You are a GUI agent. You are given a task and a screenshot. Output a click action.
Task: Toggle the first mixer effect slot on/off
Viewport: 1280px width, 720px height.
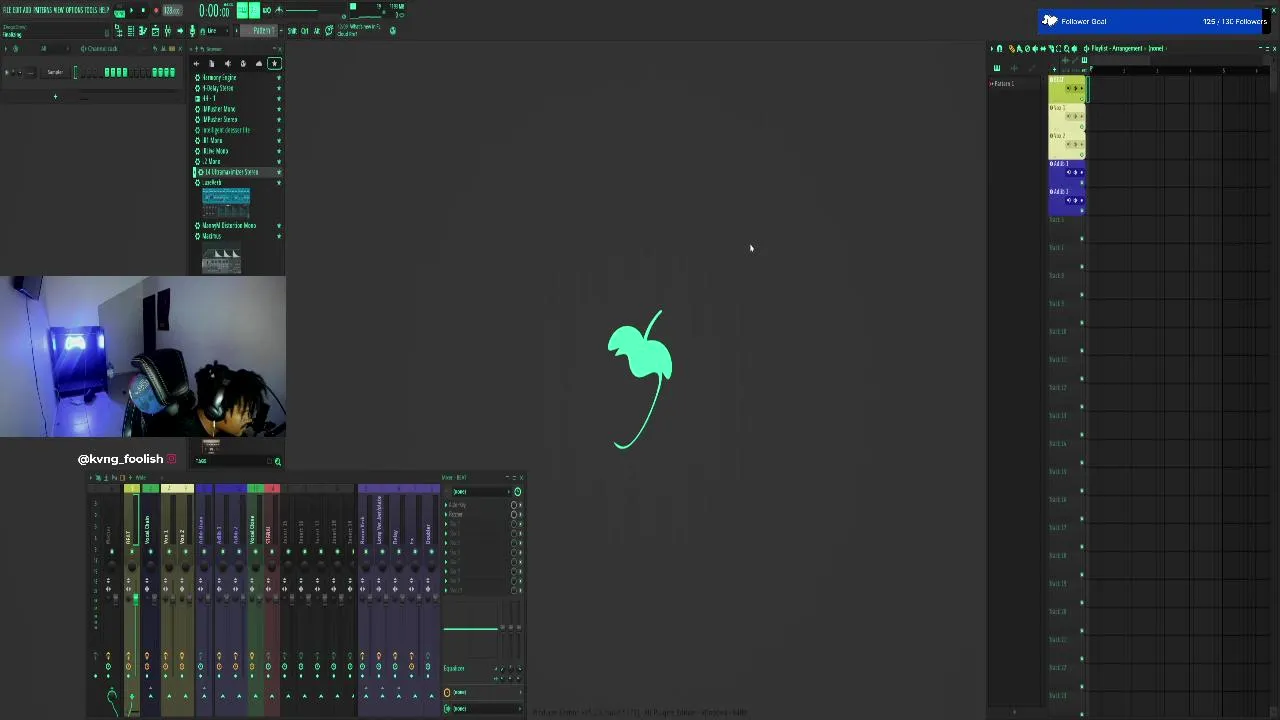pyautogui.click(x=514, y=505)
